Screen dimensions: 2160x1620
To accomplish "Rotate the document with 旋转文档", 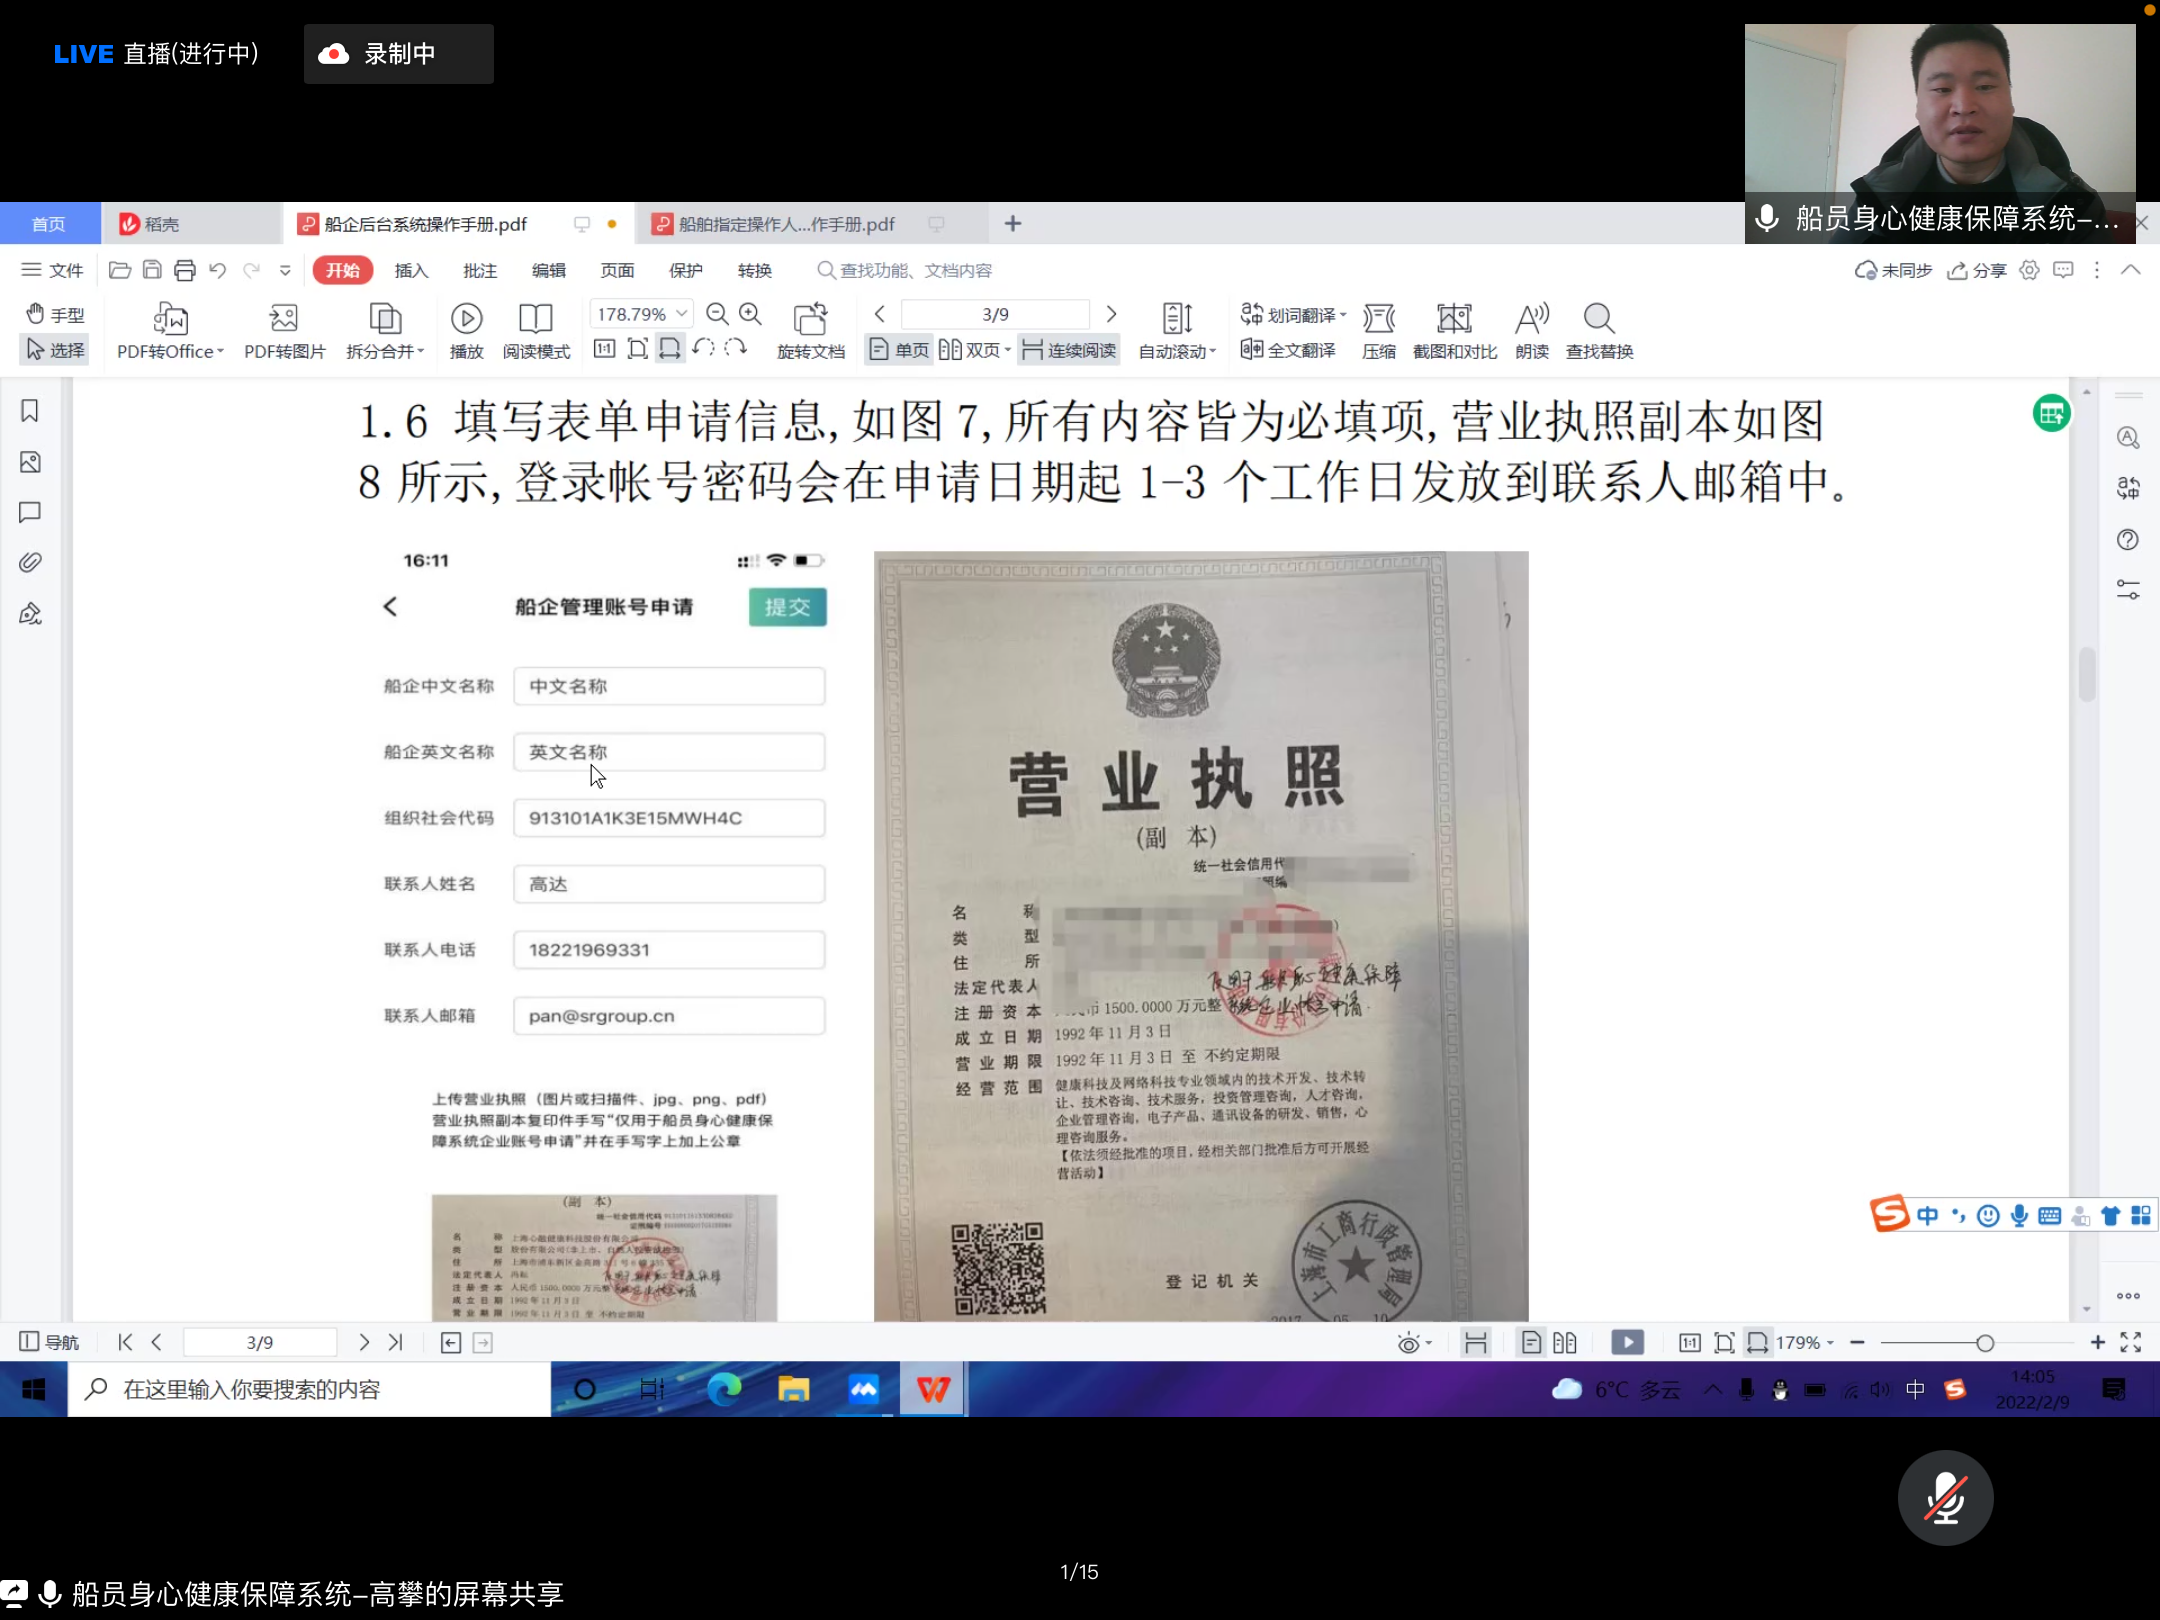I will [811, 331].
